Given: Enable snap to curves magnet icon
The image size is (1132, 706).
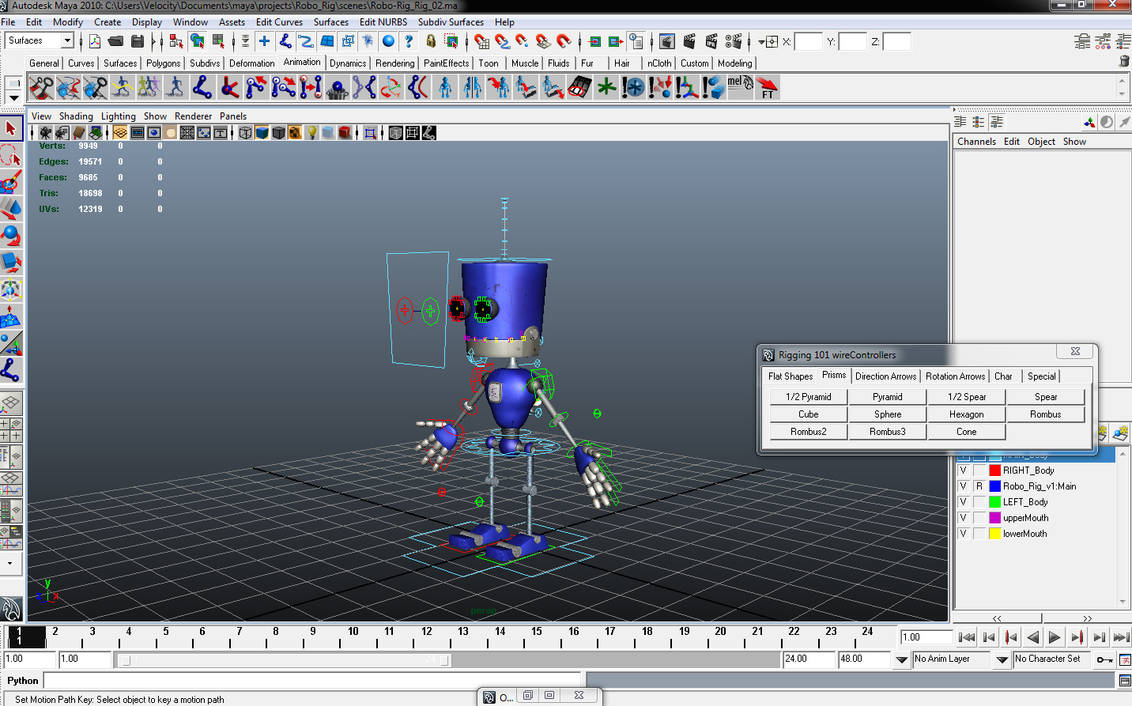Looking at the screenshot, I should (x=502, y=41).
